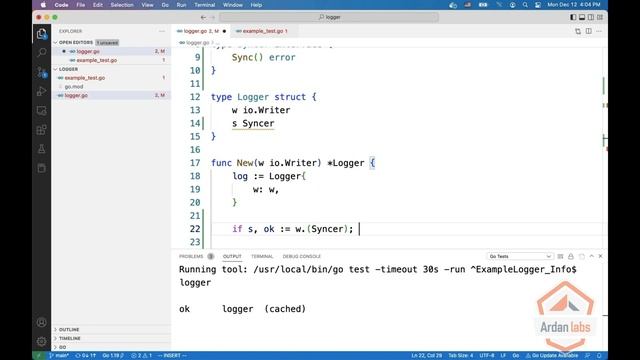Toggle output scroll lock
This screenshot has height=360, width=640.
coord(571,256)
